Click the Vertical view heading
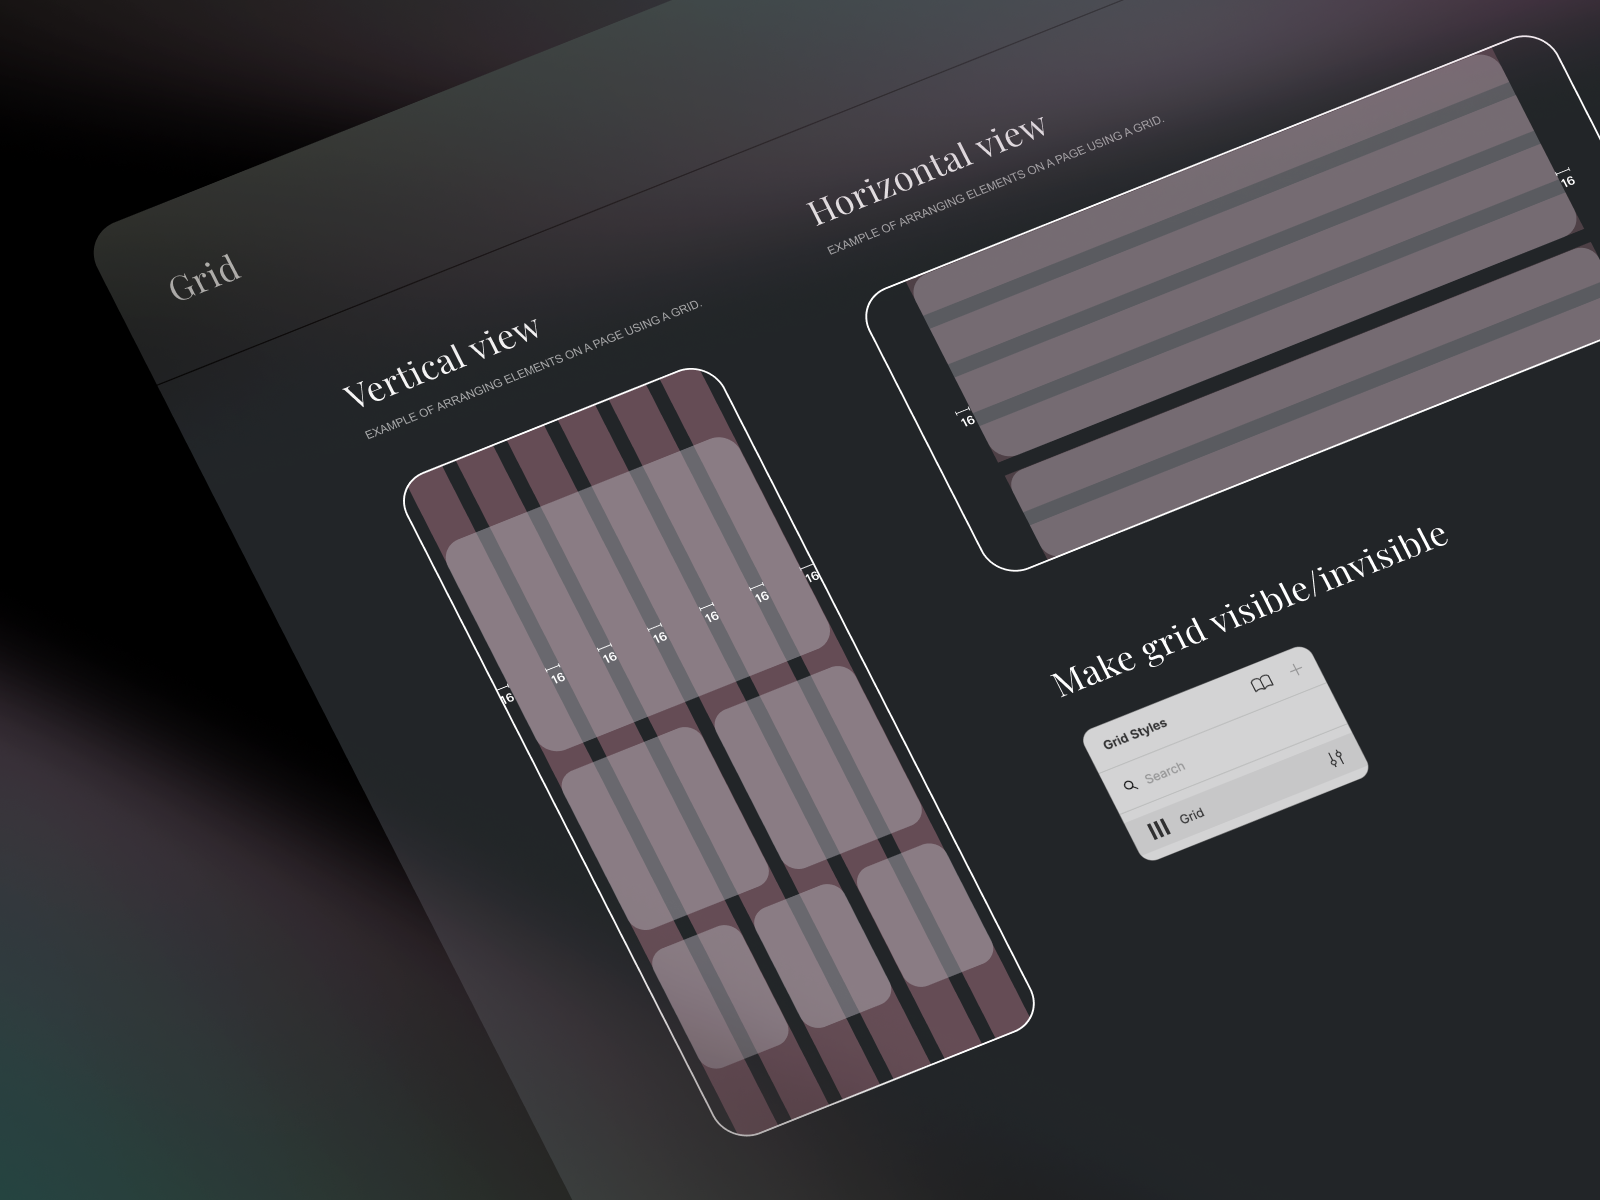Image resolution: width=1600 pixels, height=1200 pixels. tap(443, 362)
